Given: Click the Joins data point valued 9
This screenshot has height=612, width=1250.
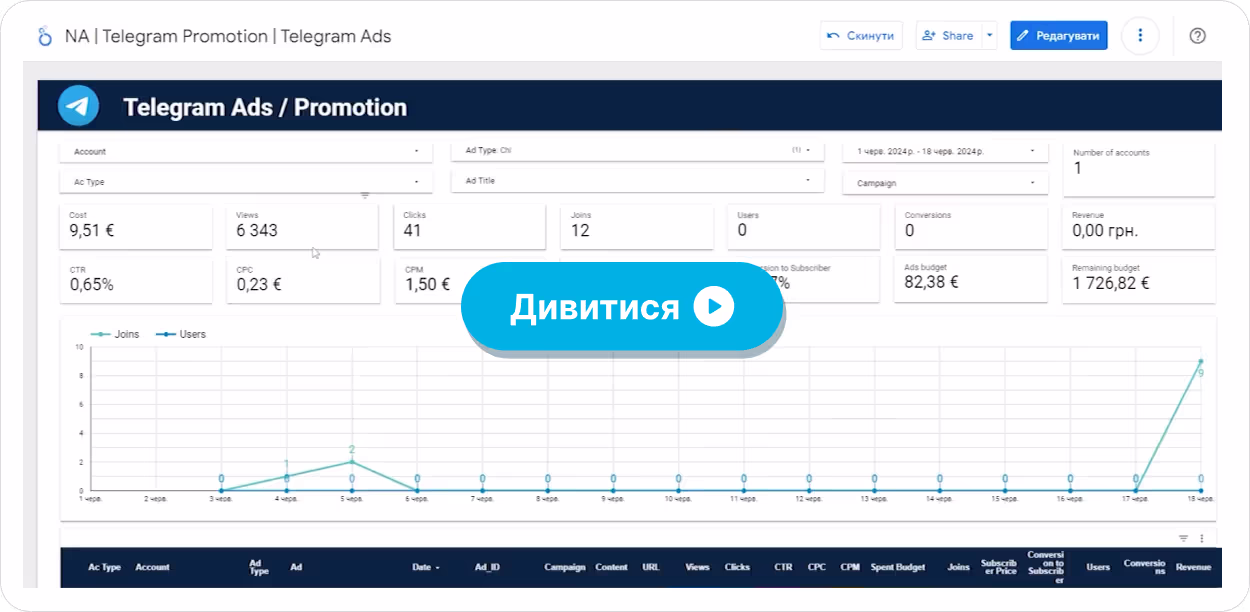Looking at the screenshot, I should click(1200, 361).
